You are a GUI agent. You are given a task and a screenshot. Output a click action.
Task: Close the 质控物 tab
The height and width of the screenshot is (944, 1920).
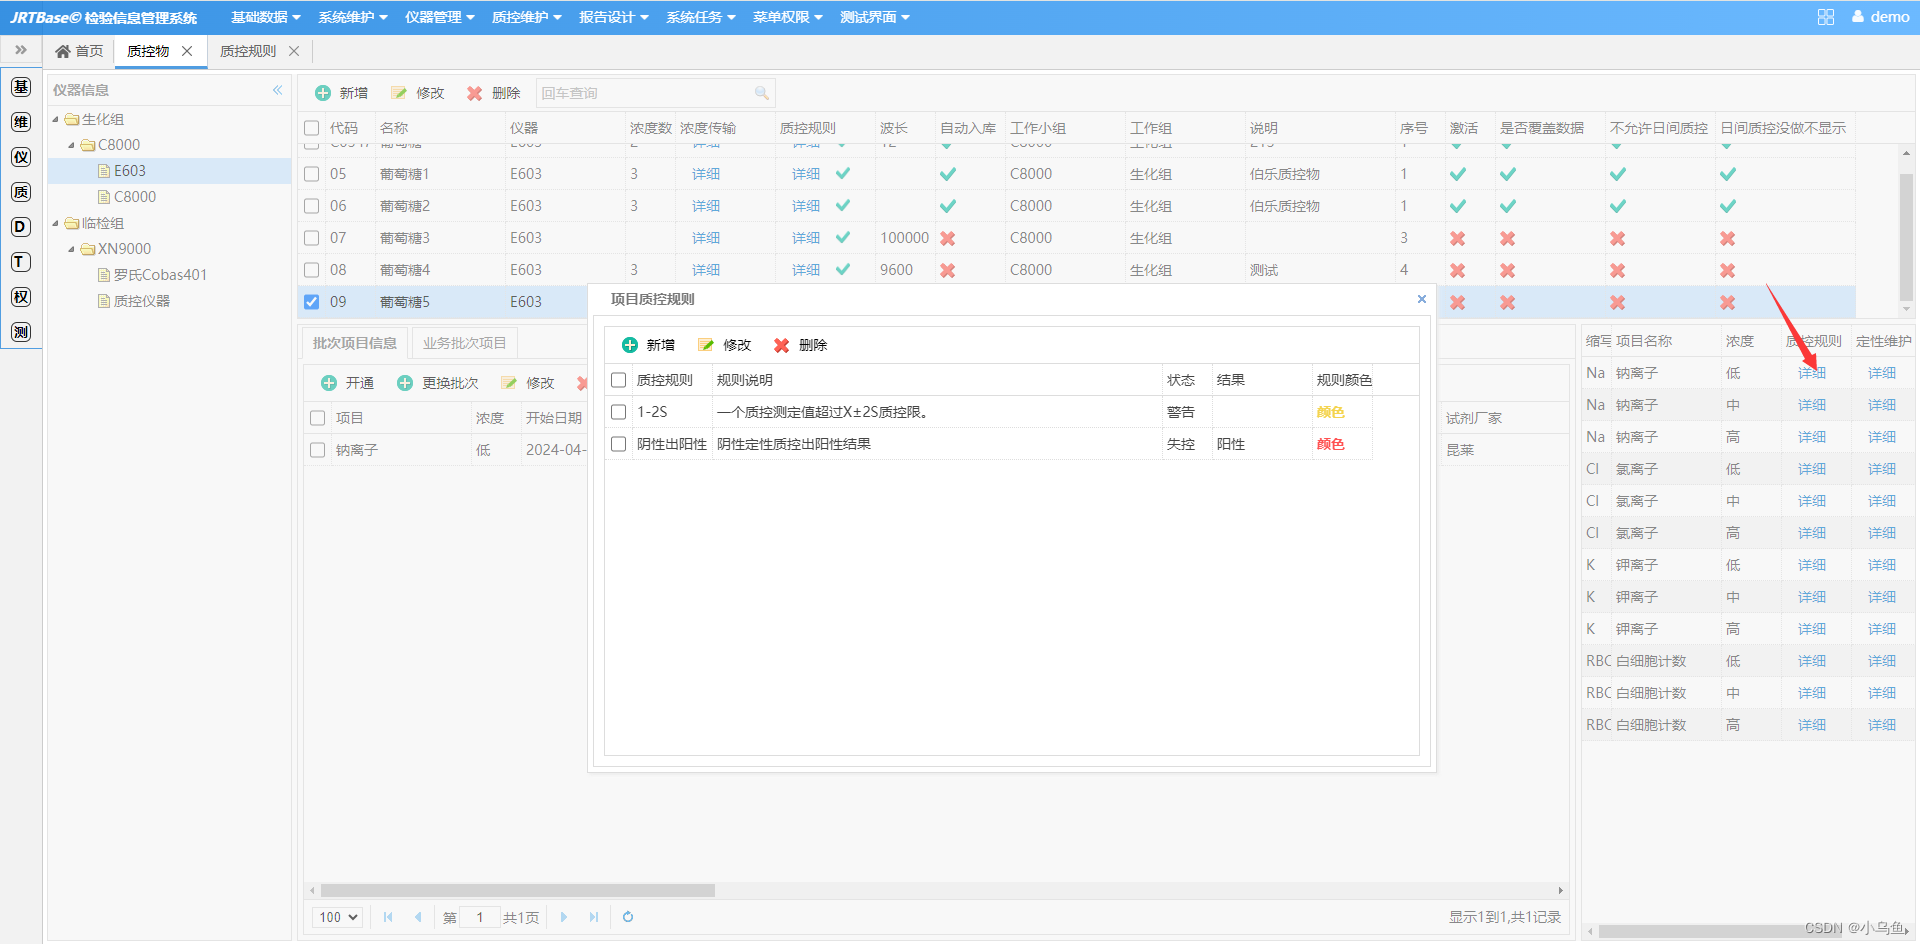[187, 51]
